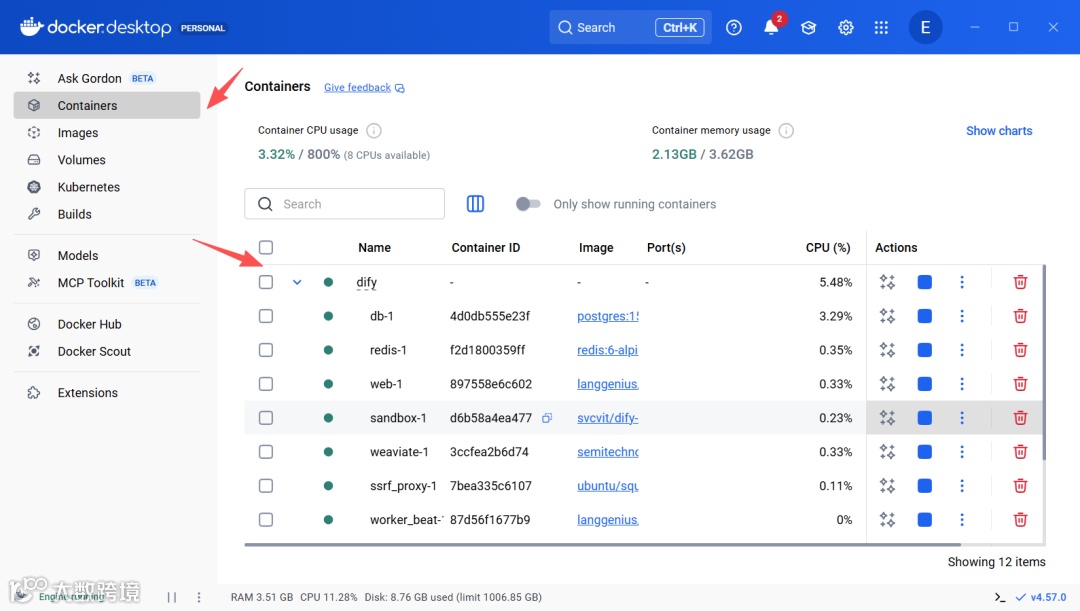Image resolution: width=1080 pixels, height=611 pixels.
Task: Ask Gordon about ssrf_proxy-1 container
Action: [x=887, y=486]
